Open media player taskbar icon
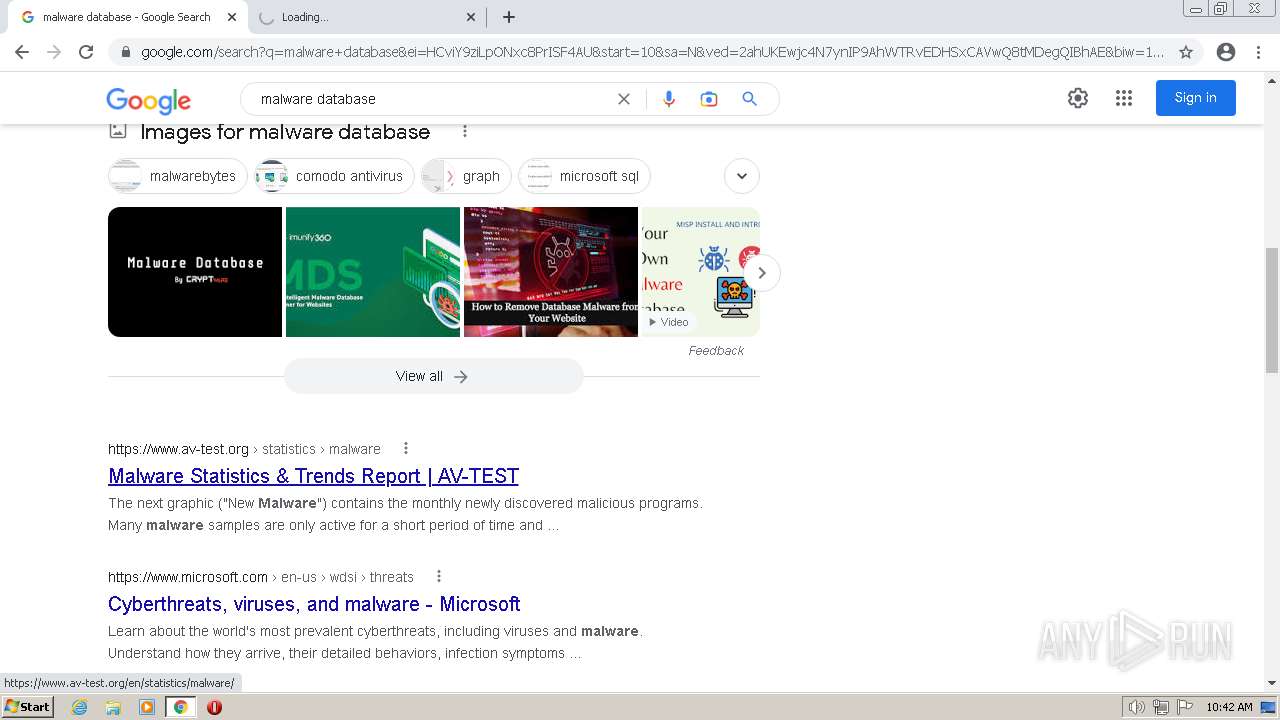 pos(147,707)
